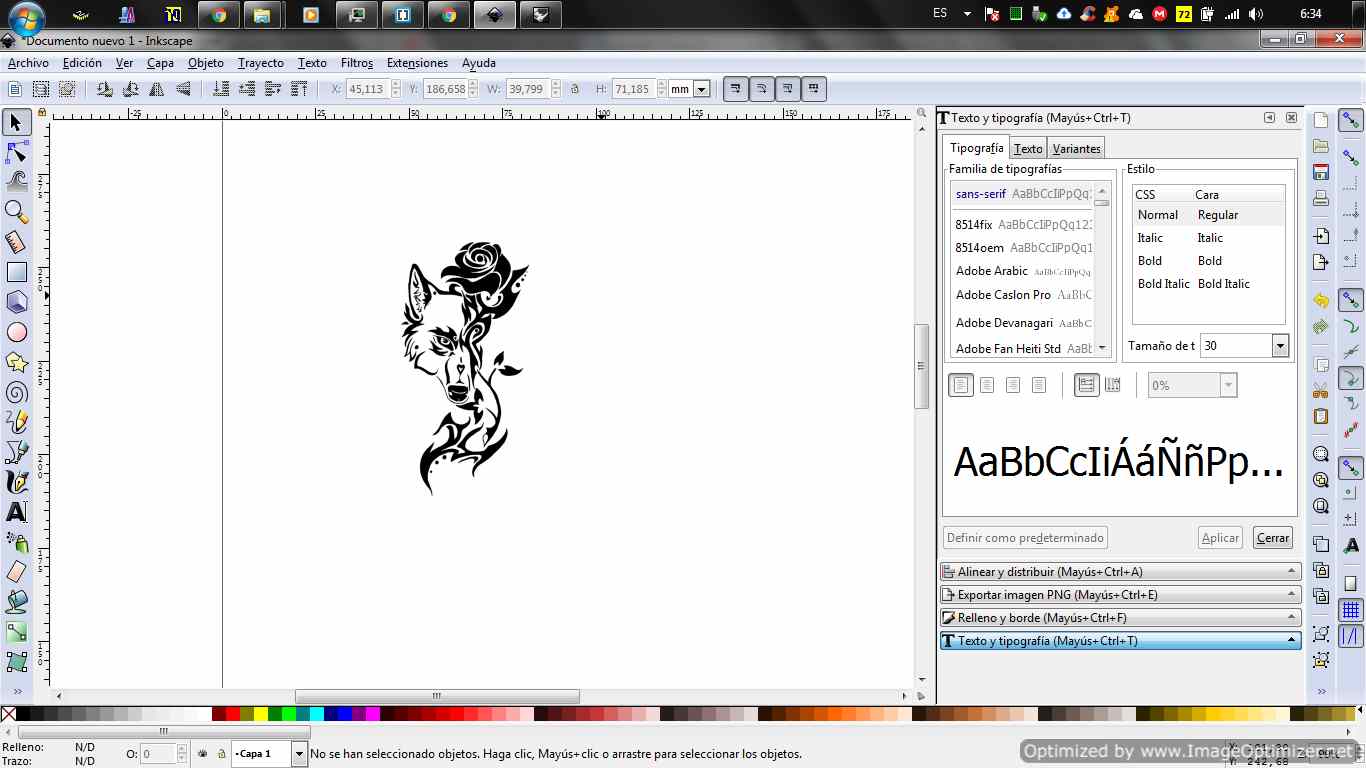The image size is (1366, 768).
Task: Select the arrow Selector tool
Action: click(x=16, y=122)
